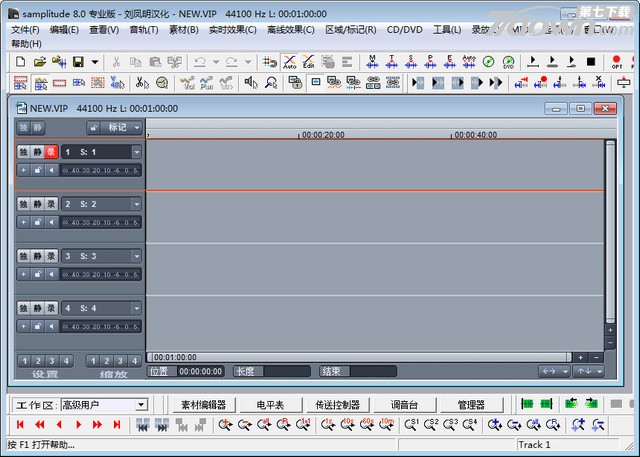
Task: Click the scissors cut icon in top toolbar
Action: click(x=116, y=62)
